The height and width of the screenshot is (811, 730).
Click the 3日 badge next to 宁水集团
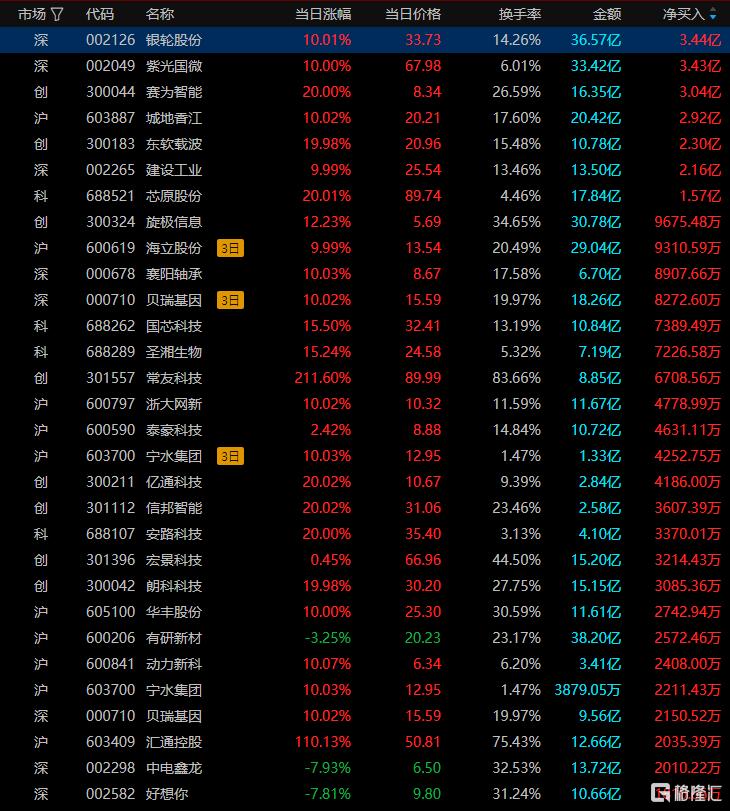tap(230, 456)
